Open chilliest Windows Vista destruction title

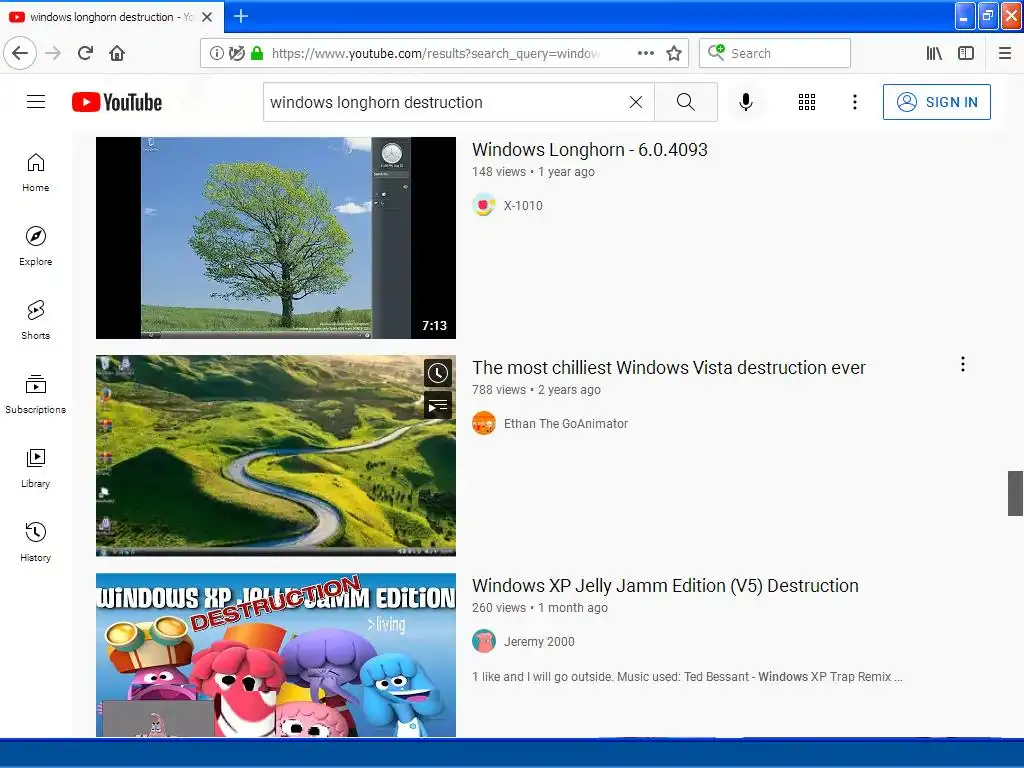[x=669, y=368]
